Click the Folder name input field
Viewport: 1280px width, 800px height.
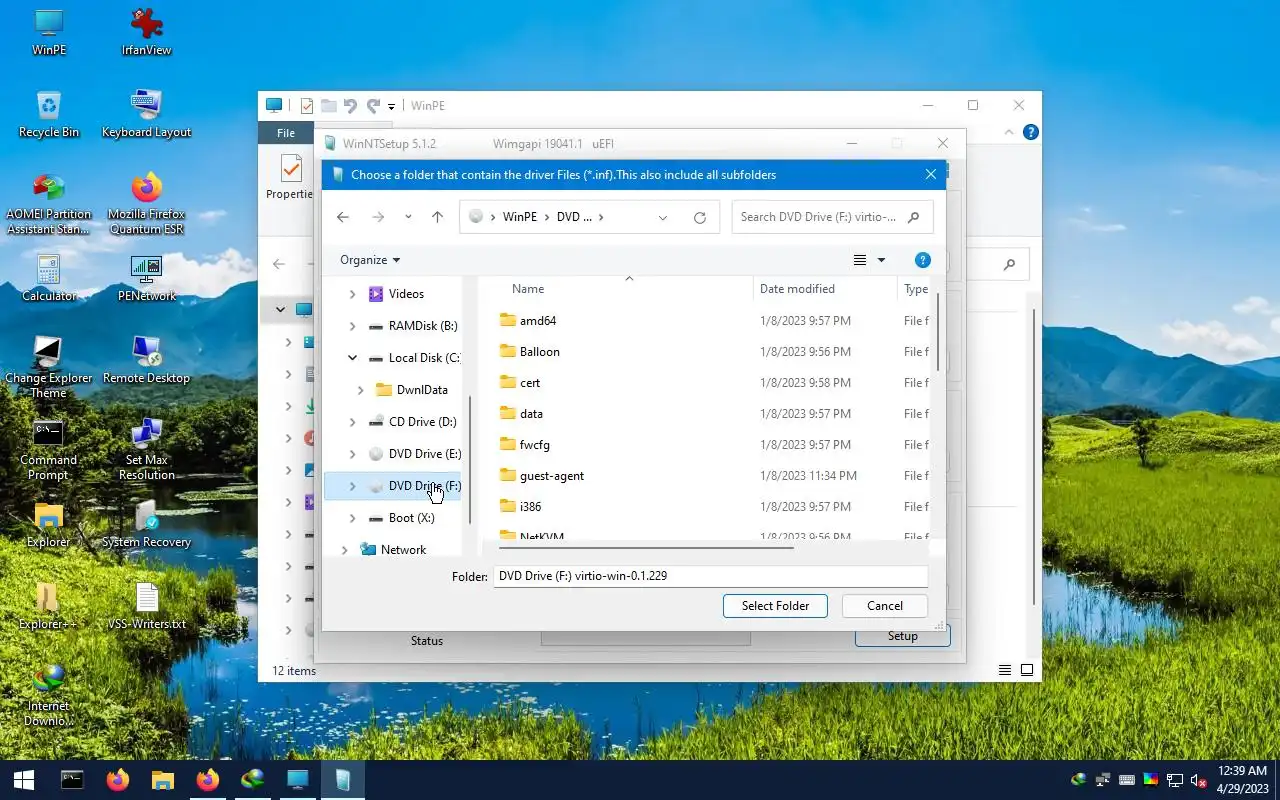pyautogui.click(x=711, y=576)
